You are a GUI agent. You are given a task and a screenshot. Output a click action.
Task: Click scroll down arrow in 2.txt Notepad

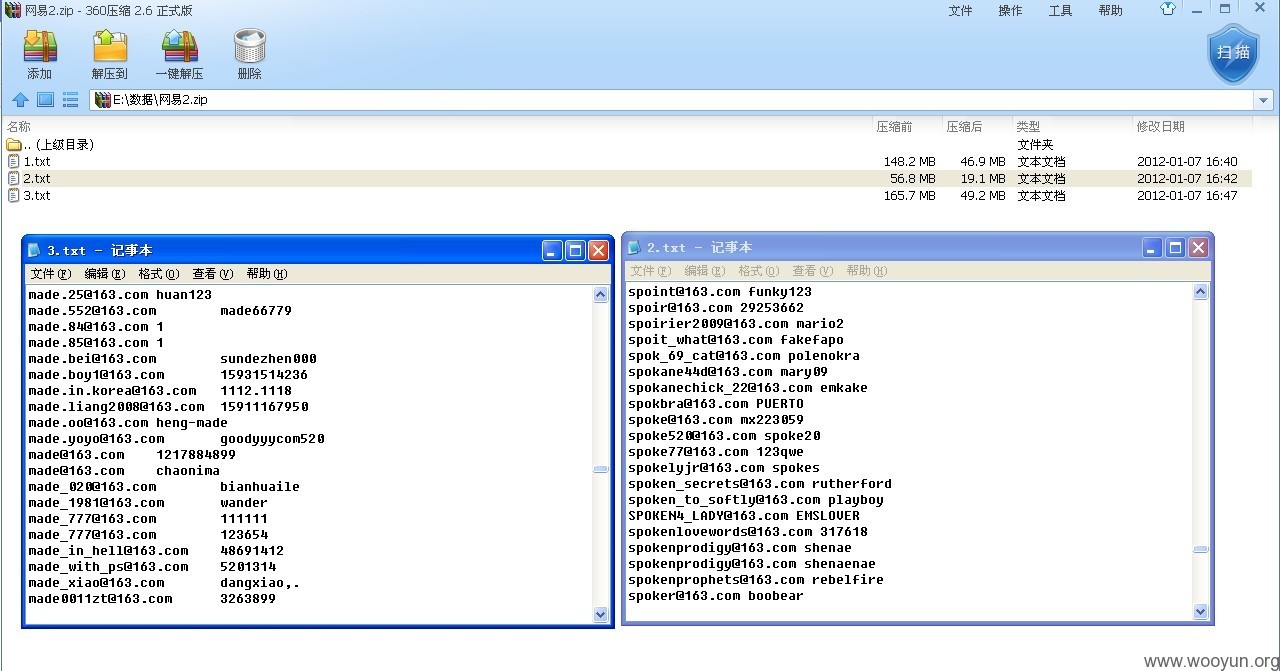click(x=1200, y=611)
